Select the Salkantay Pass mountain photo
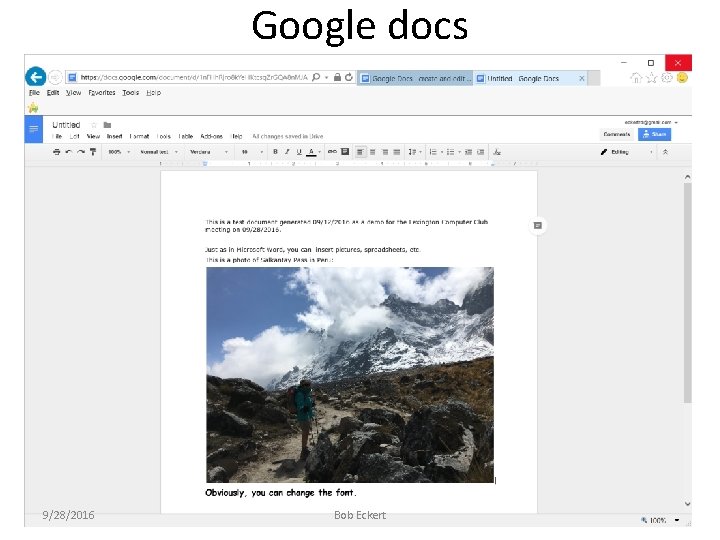720x540 pixels. 350,375
